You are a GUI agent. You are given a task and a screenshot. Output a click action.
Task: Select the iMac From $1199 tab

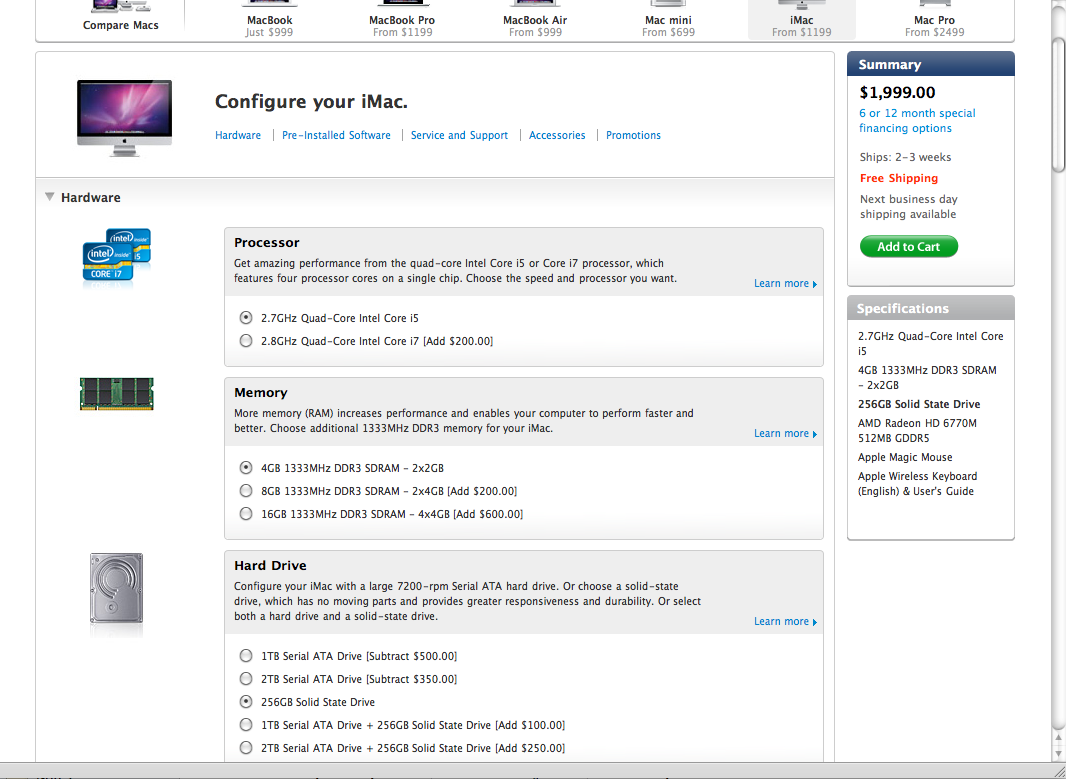click(x=802, y=20)
